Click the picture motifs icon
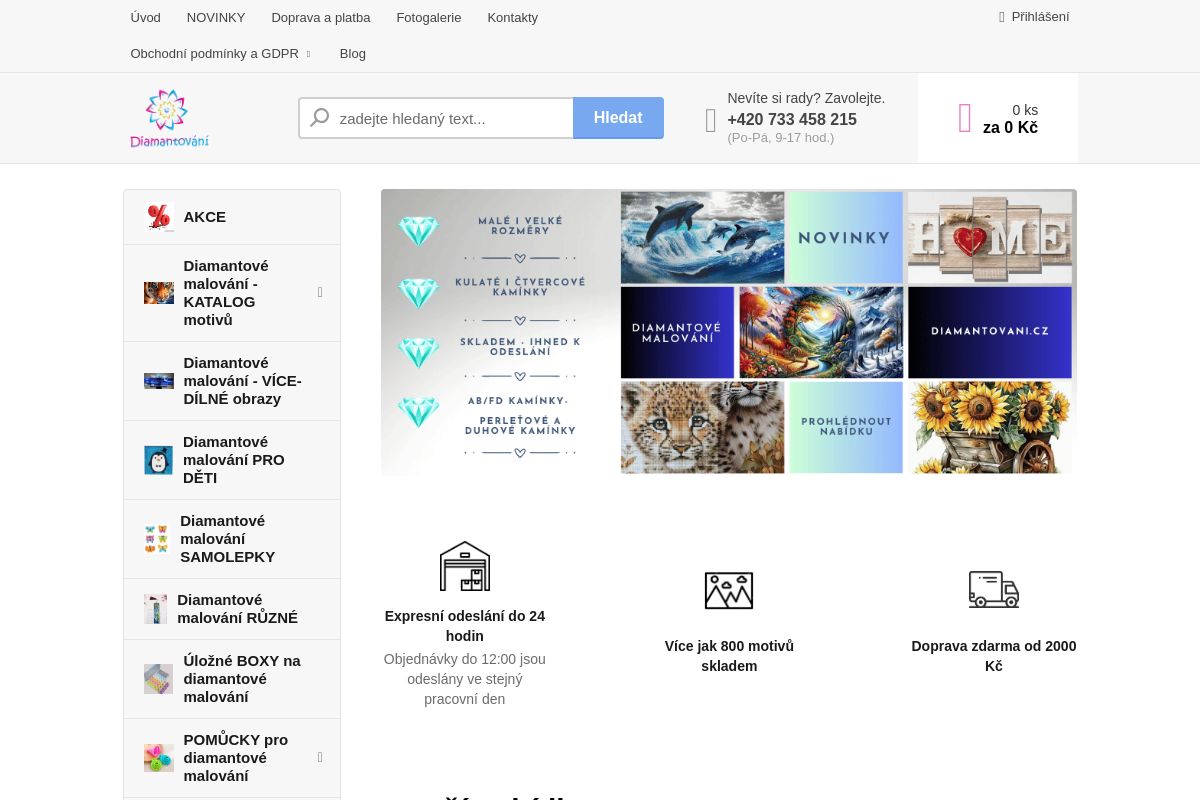The image size is (1200, 800). click(728, 590)
